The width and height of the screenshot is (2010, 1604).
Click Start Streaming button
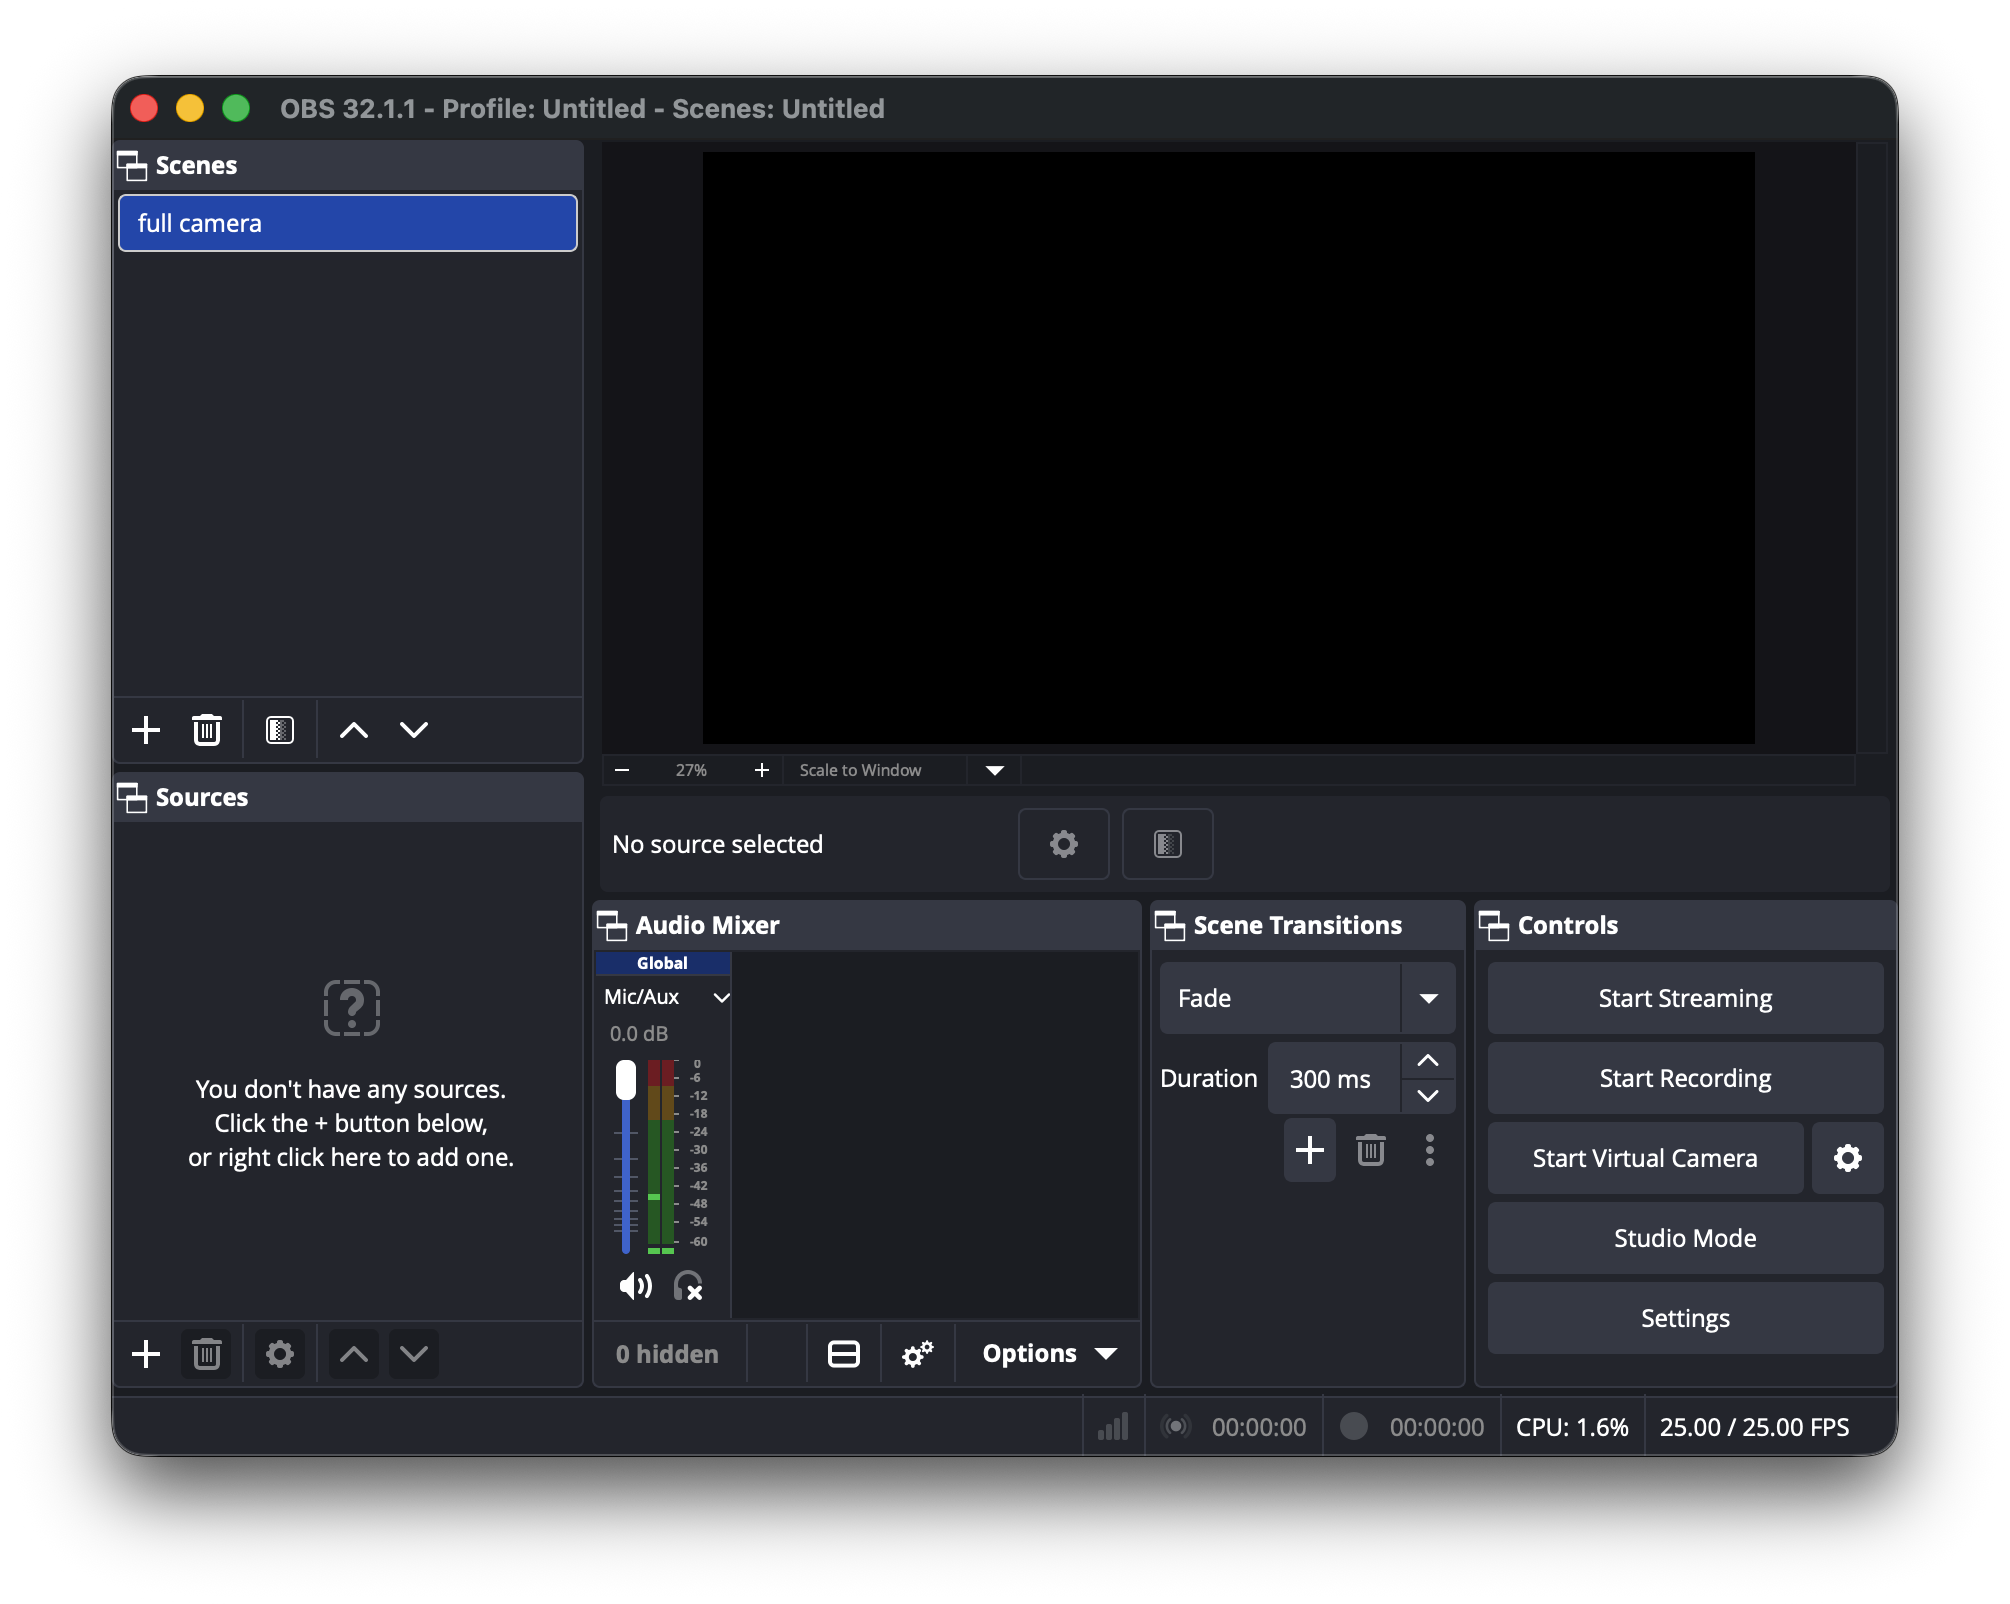1685,998
